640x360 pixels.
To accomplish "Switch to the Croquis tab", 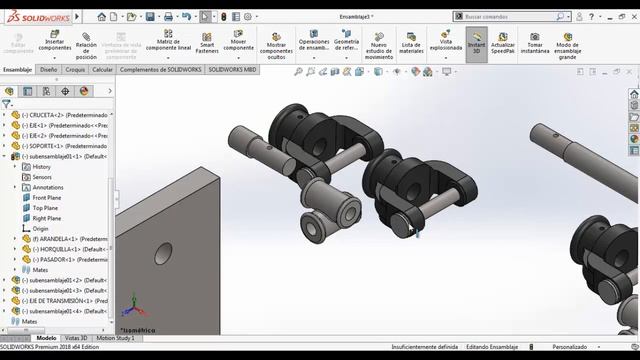I will 75,70.
